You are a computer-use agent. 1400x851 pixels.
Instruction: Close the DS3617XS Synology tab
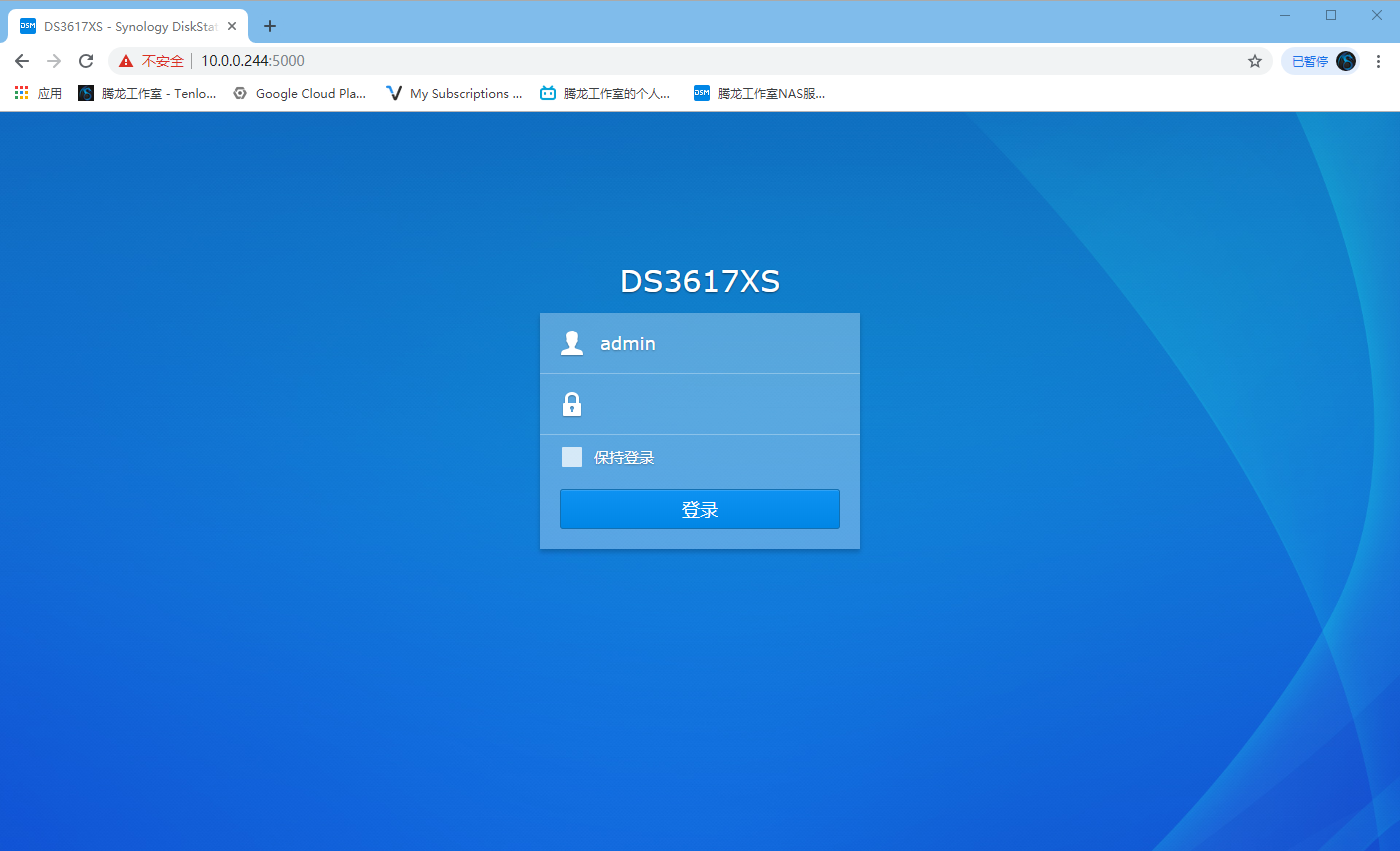pos(232,26)
